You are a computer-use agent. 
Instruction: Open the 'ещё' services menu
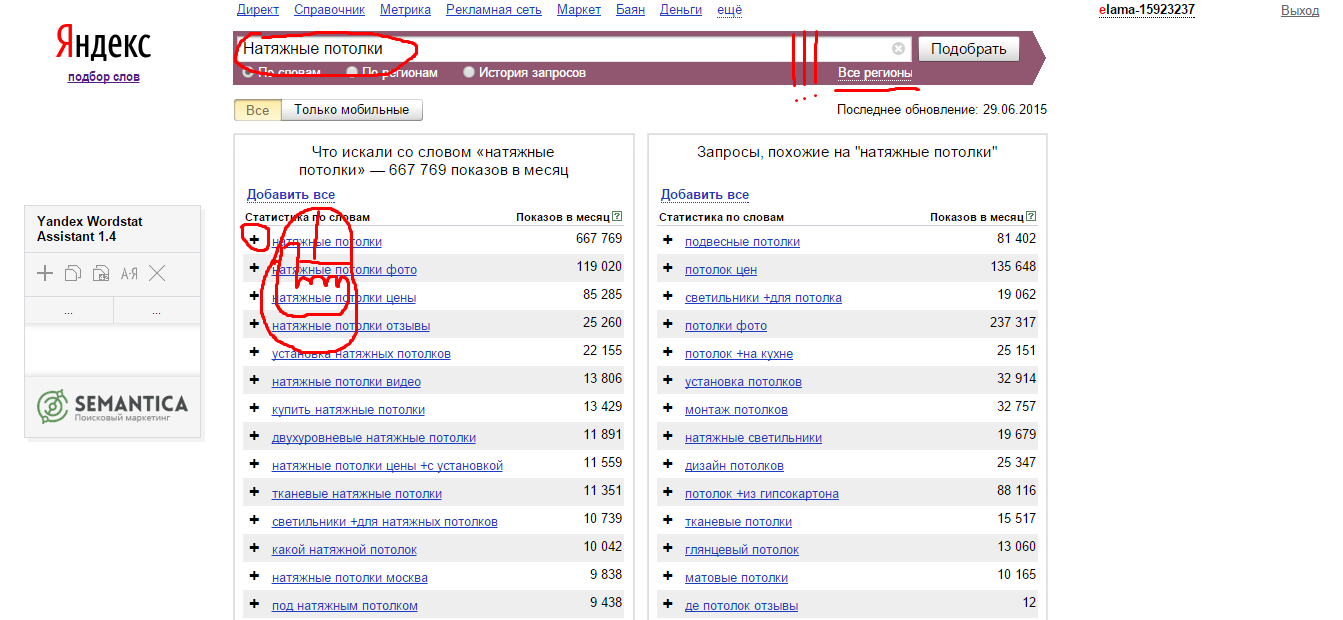pyautogui.click(x=730, y=10)
